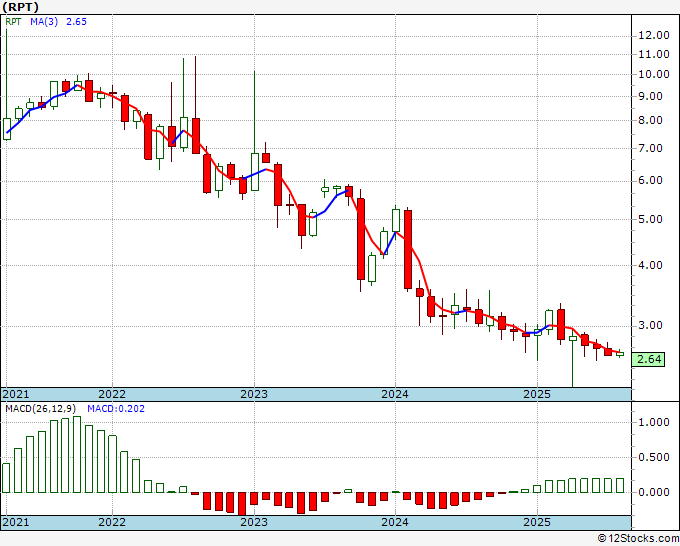Click 2025 on the price chart timeline
This screenshot has width=680, height=546.
click(537, 394)
